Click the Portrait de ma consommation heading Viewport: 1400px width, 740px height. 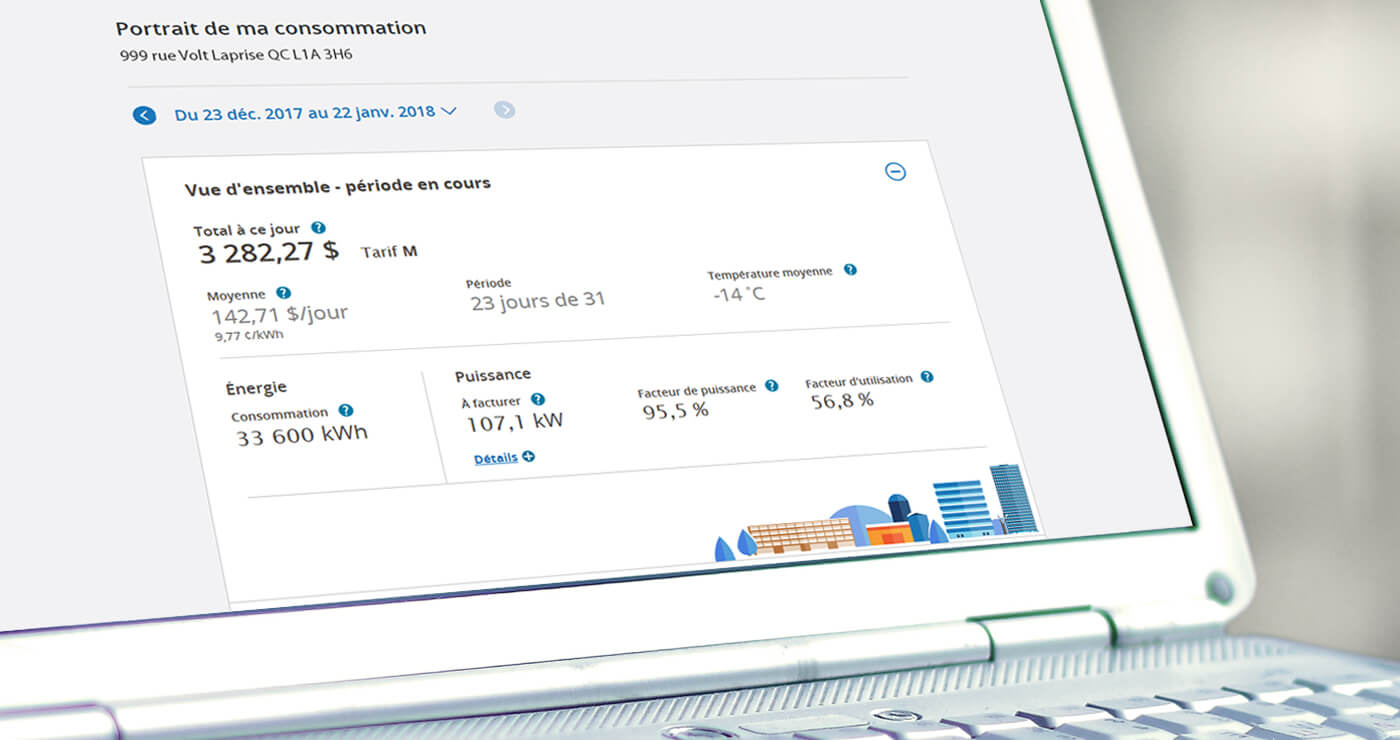[271, 28]
